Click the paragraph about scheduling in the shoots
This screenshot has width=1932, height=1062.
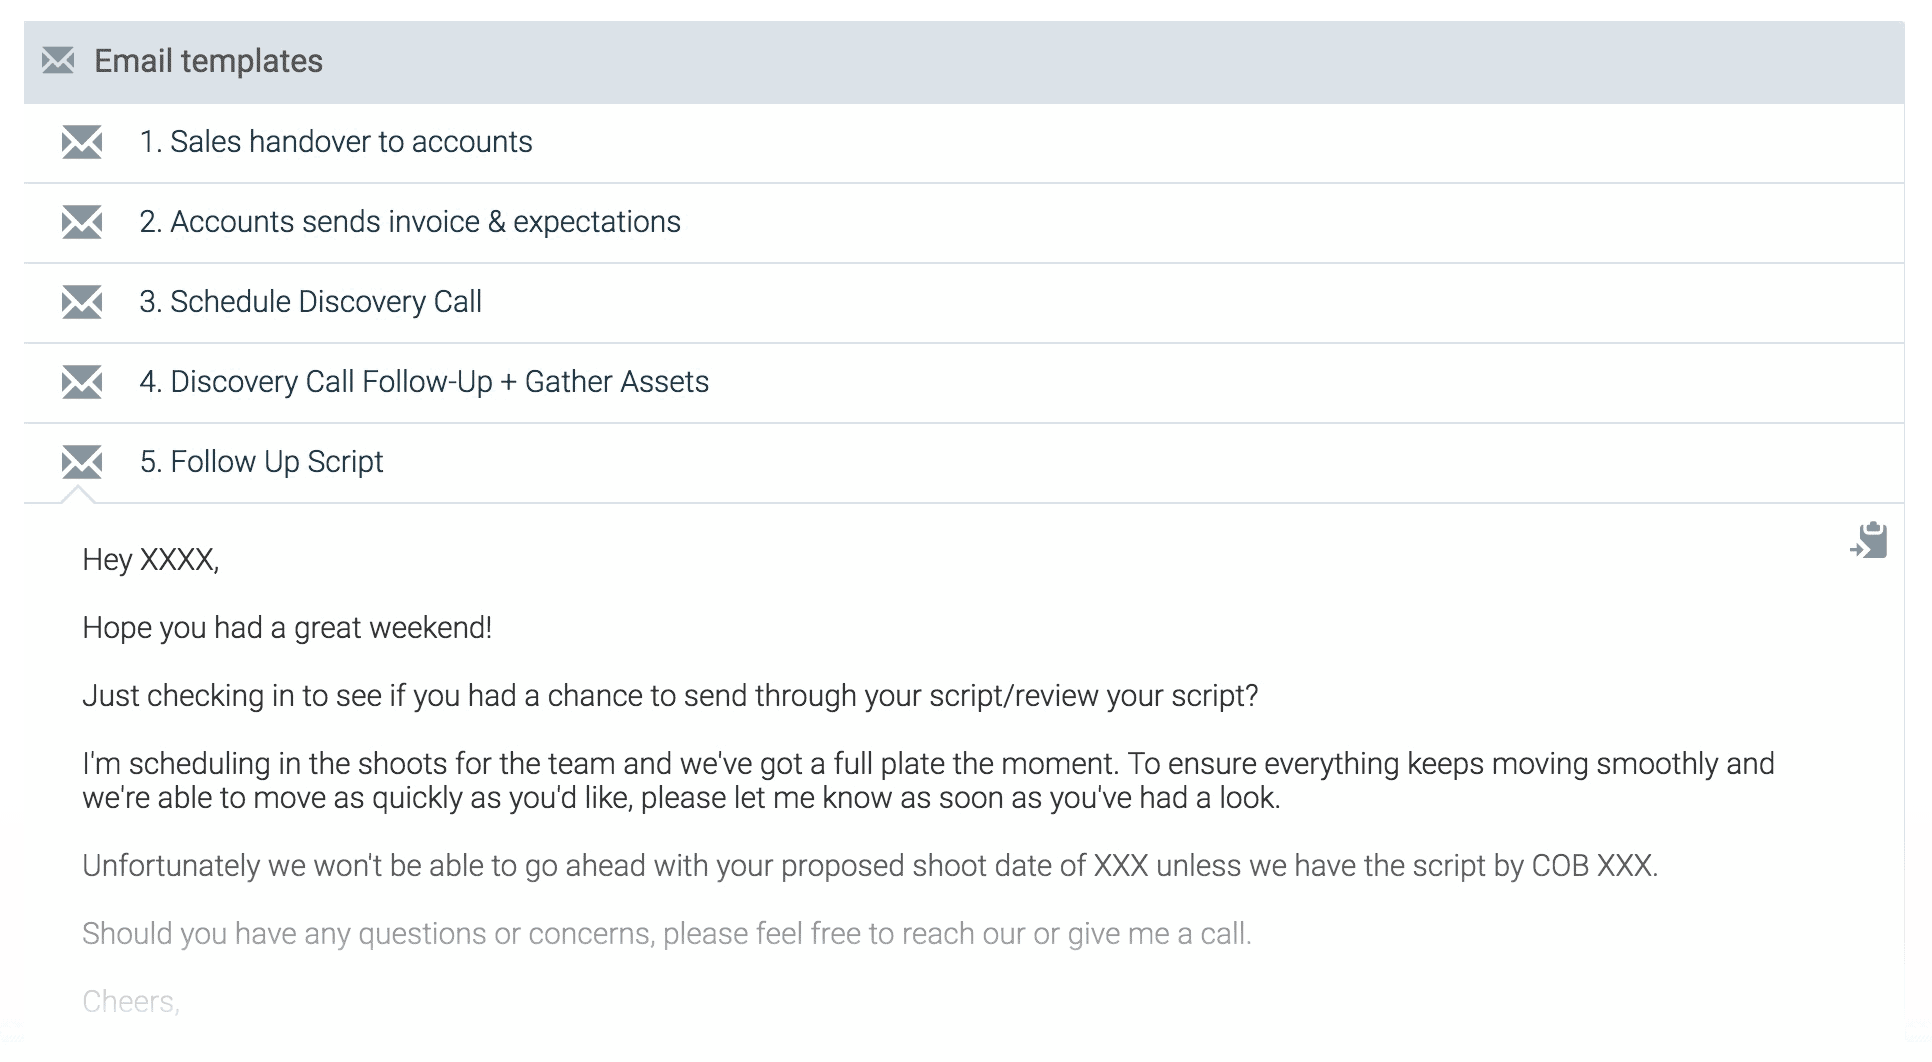pyautogui.click(x=928, y=781)
